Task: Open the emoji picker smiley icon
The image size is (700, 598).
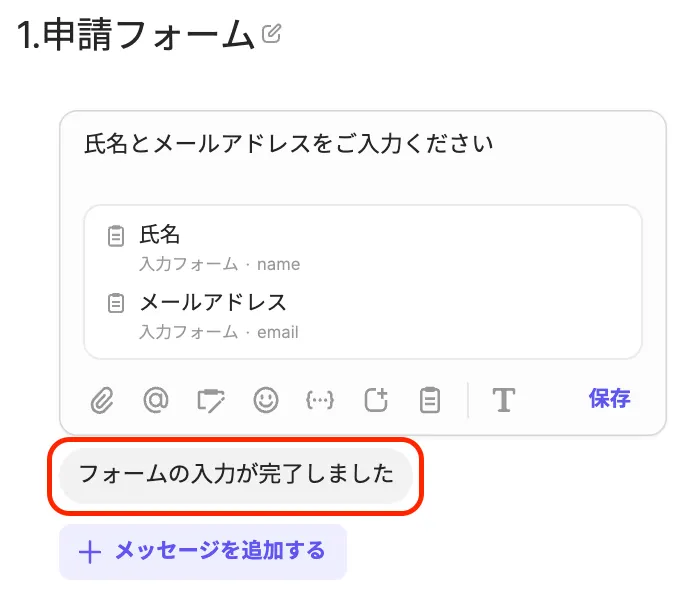Action: [x=265, y=401]
